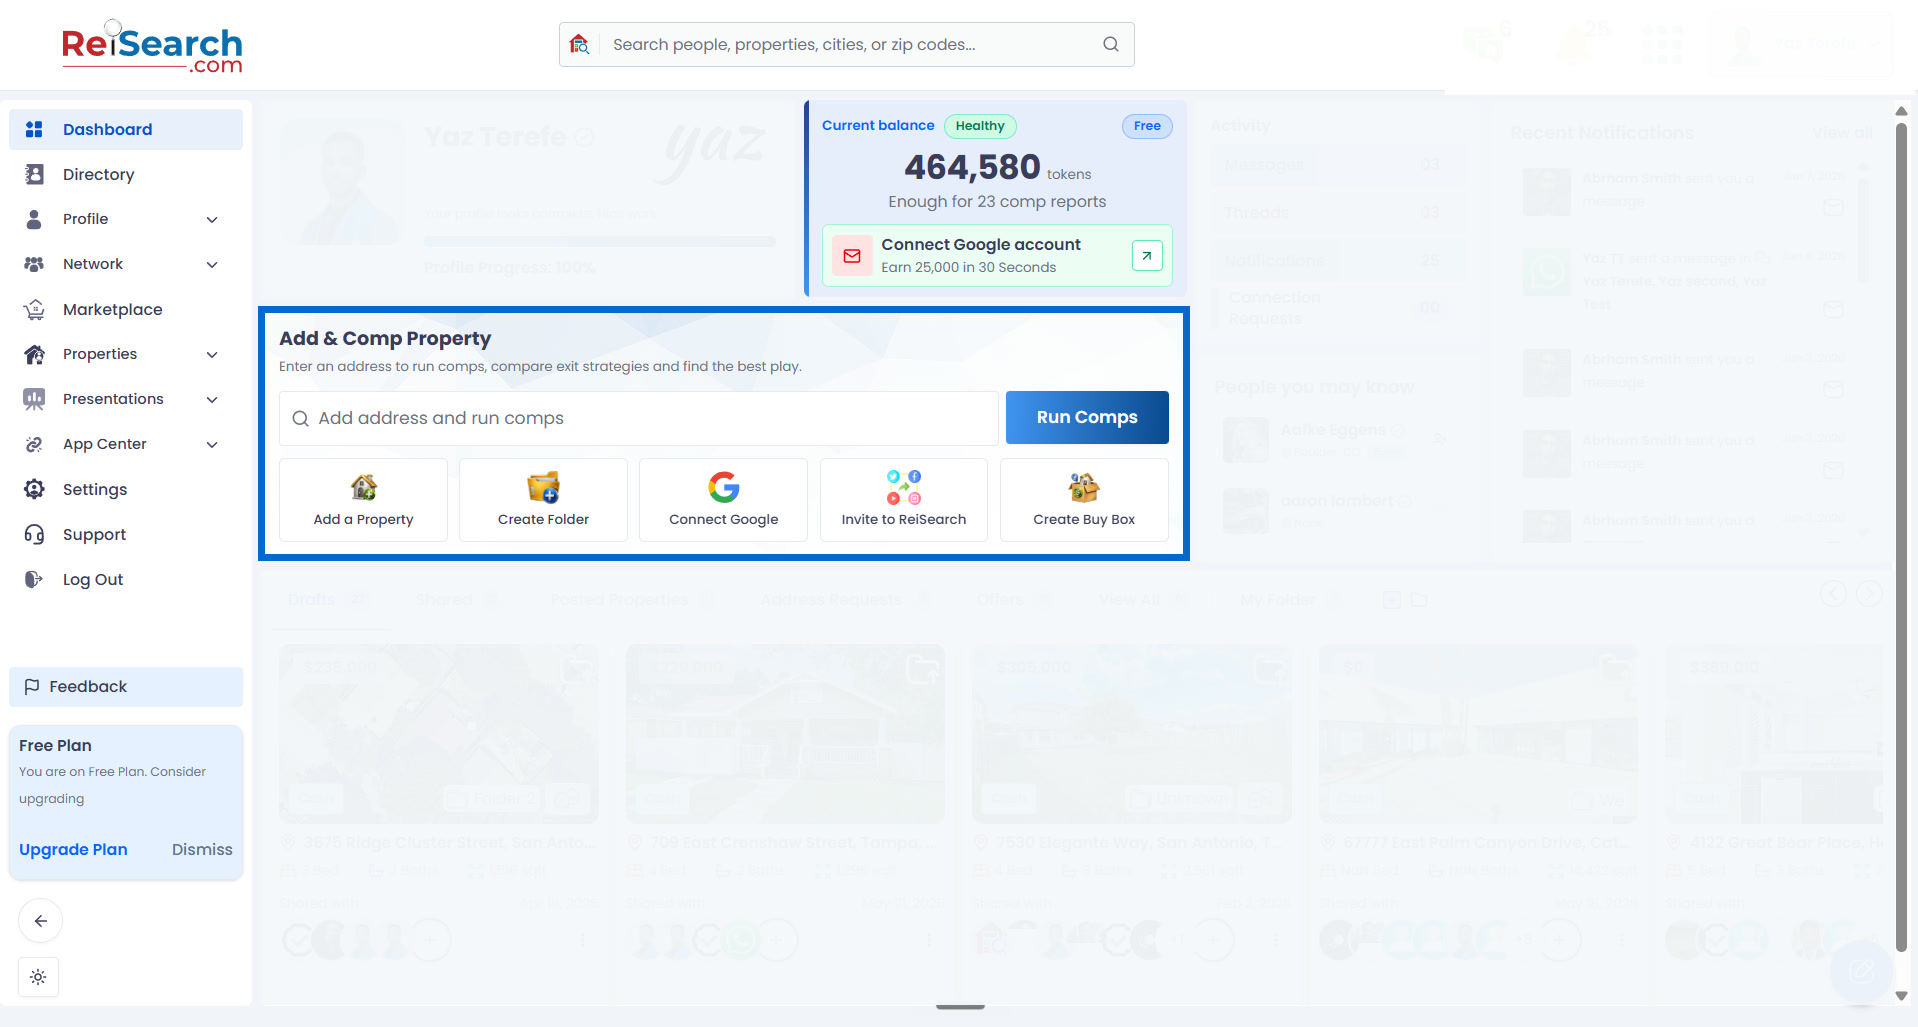Screen dimensions: 1918x1027
Task: Click the Healthy balance badge
Action: 980,126
